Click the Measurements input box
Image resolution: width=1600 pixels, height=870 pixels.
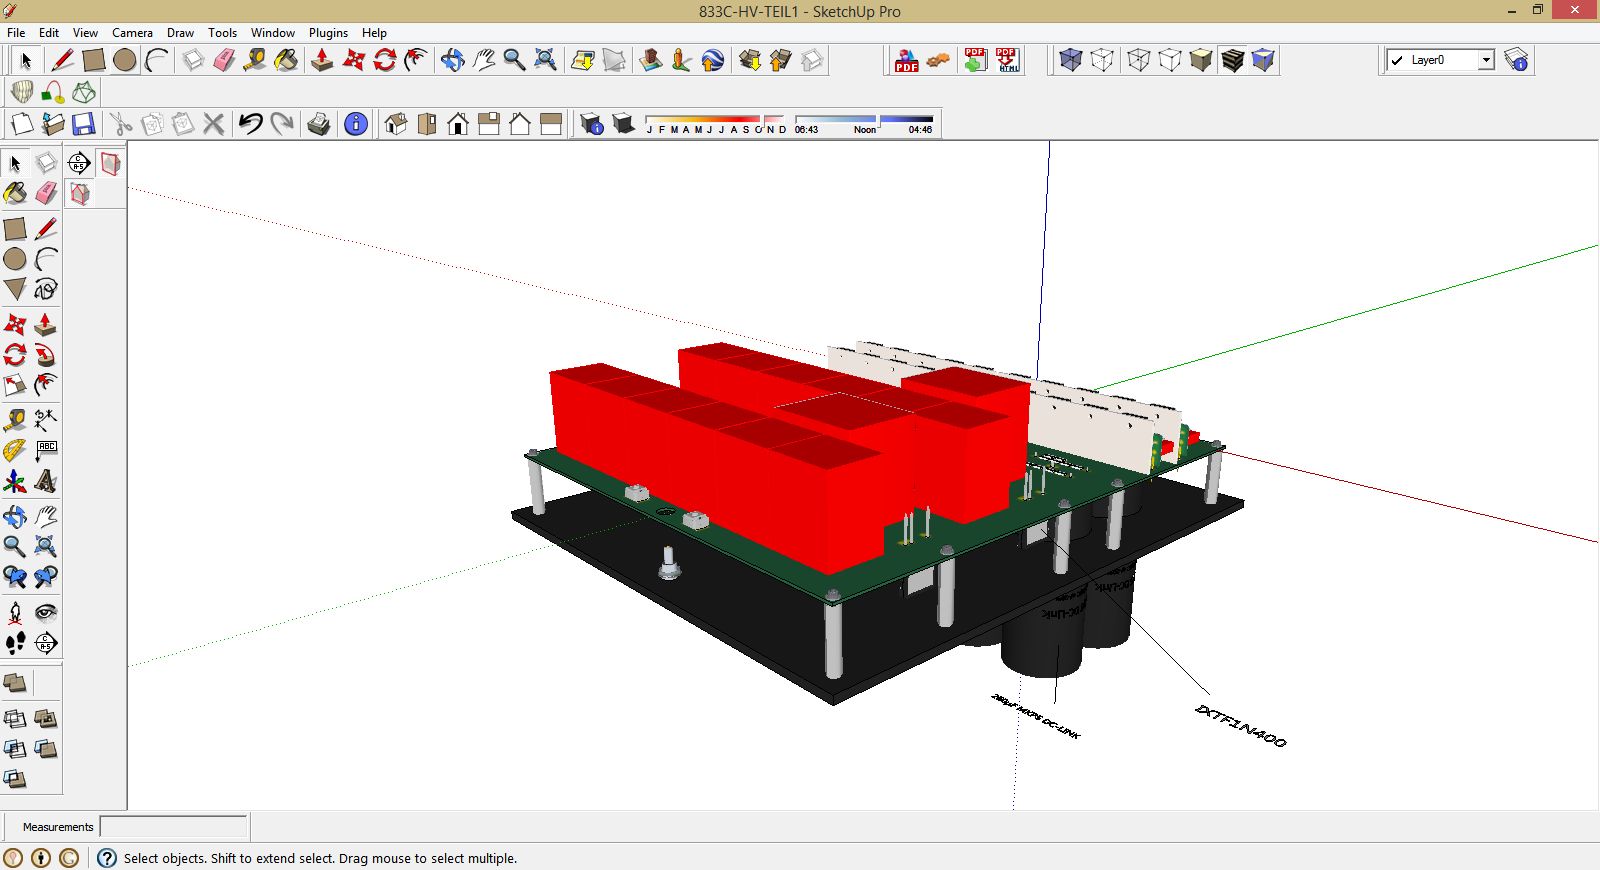(174, 827)
